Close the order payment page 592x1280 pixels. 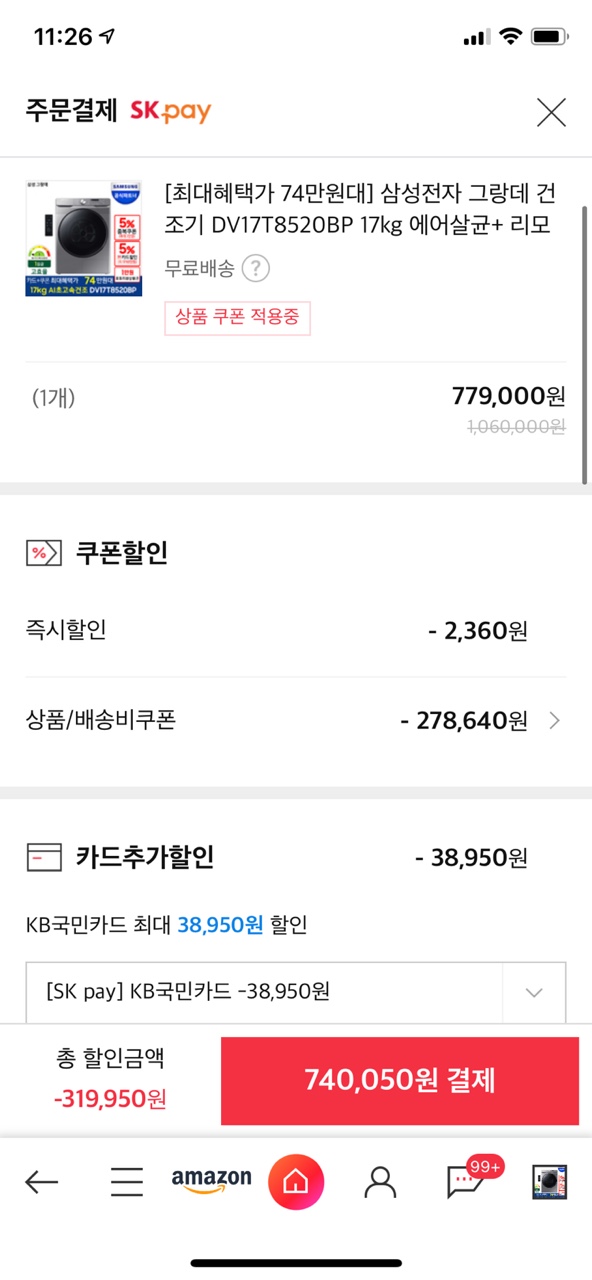point(551,112)
